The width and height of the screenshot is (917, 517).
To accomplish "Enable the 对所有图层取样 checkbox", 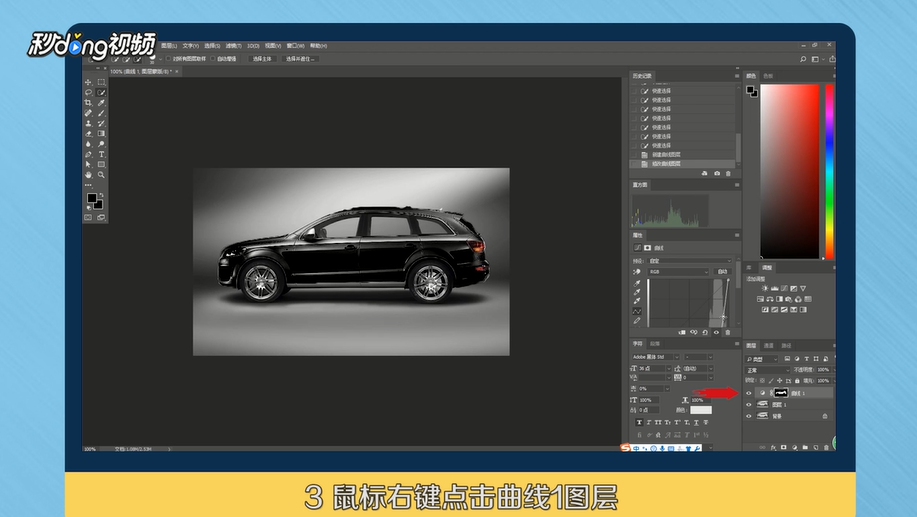I will coord(168,59).
